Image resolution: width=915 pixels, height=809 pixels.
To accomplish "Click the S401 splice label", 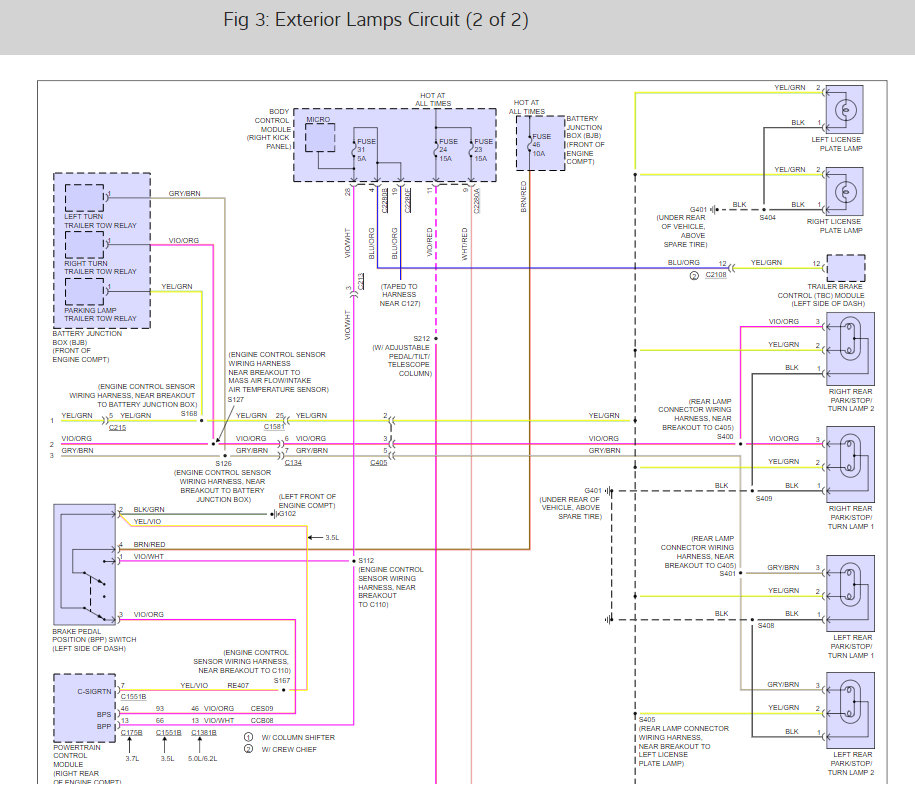I will coord(728,574).
